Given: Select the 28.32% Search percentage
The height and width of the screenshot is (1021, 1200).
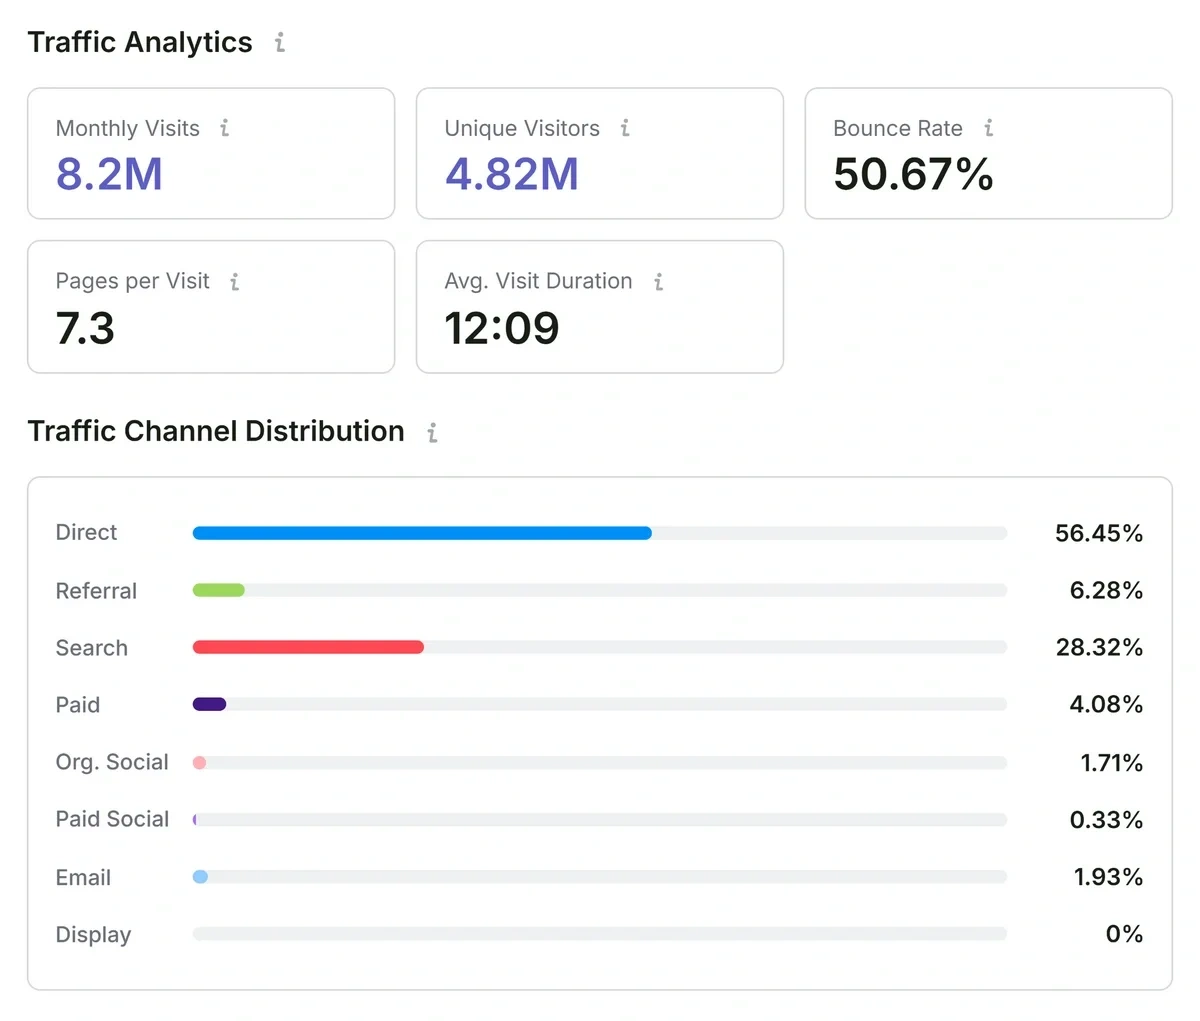Looking at the screenshot, I should click(1099, 647).
